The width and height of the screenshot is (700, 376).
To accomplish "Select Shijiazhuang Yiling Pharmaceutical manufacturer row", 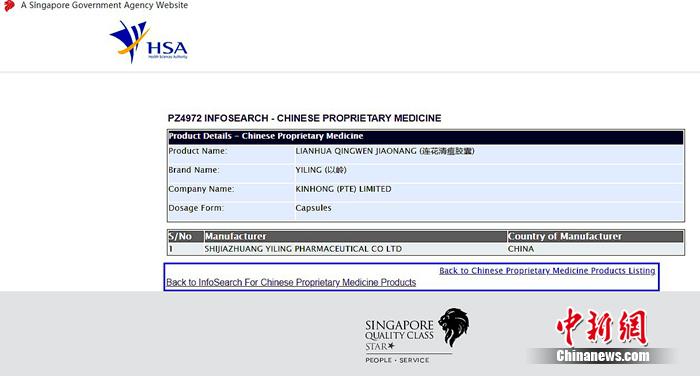I will pos(425,249).
